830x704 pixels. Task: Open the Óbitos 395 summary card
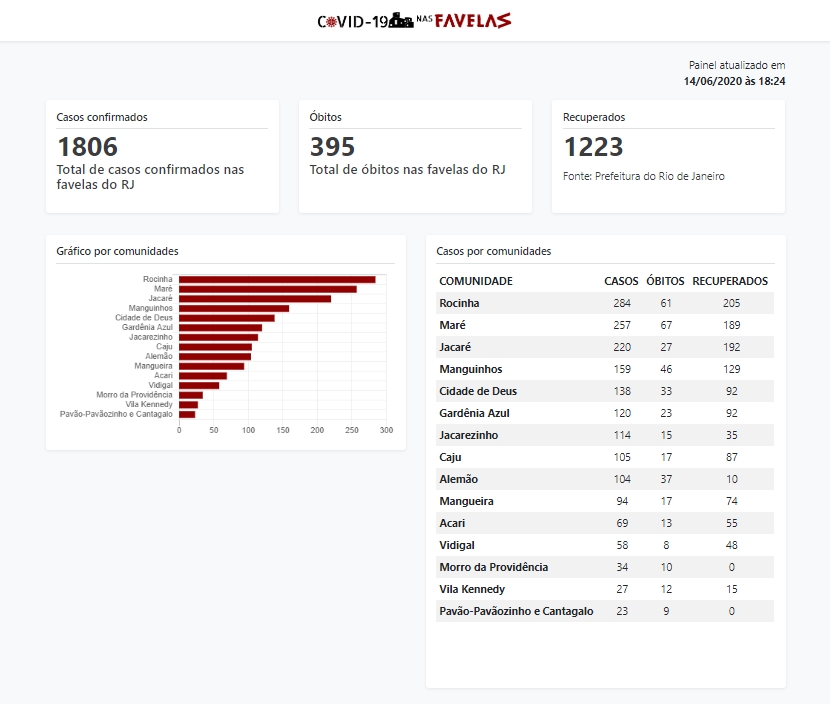(415, 156)
